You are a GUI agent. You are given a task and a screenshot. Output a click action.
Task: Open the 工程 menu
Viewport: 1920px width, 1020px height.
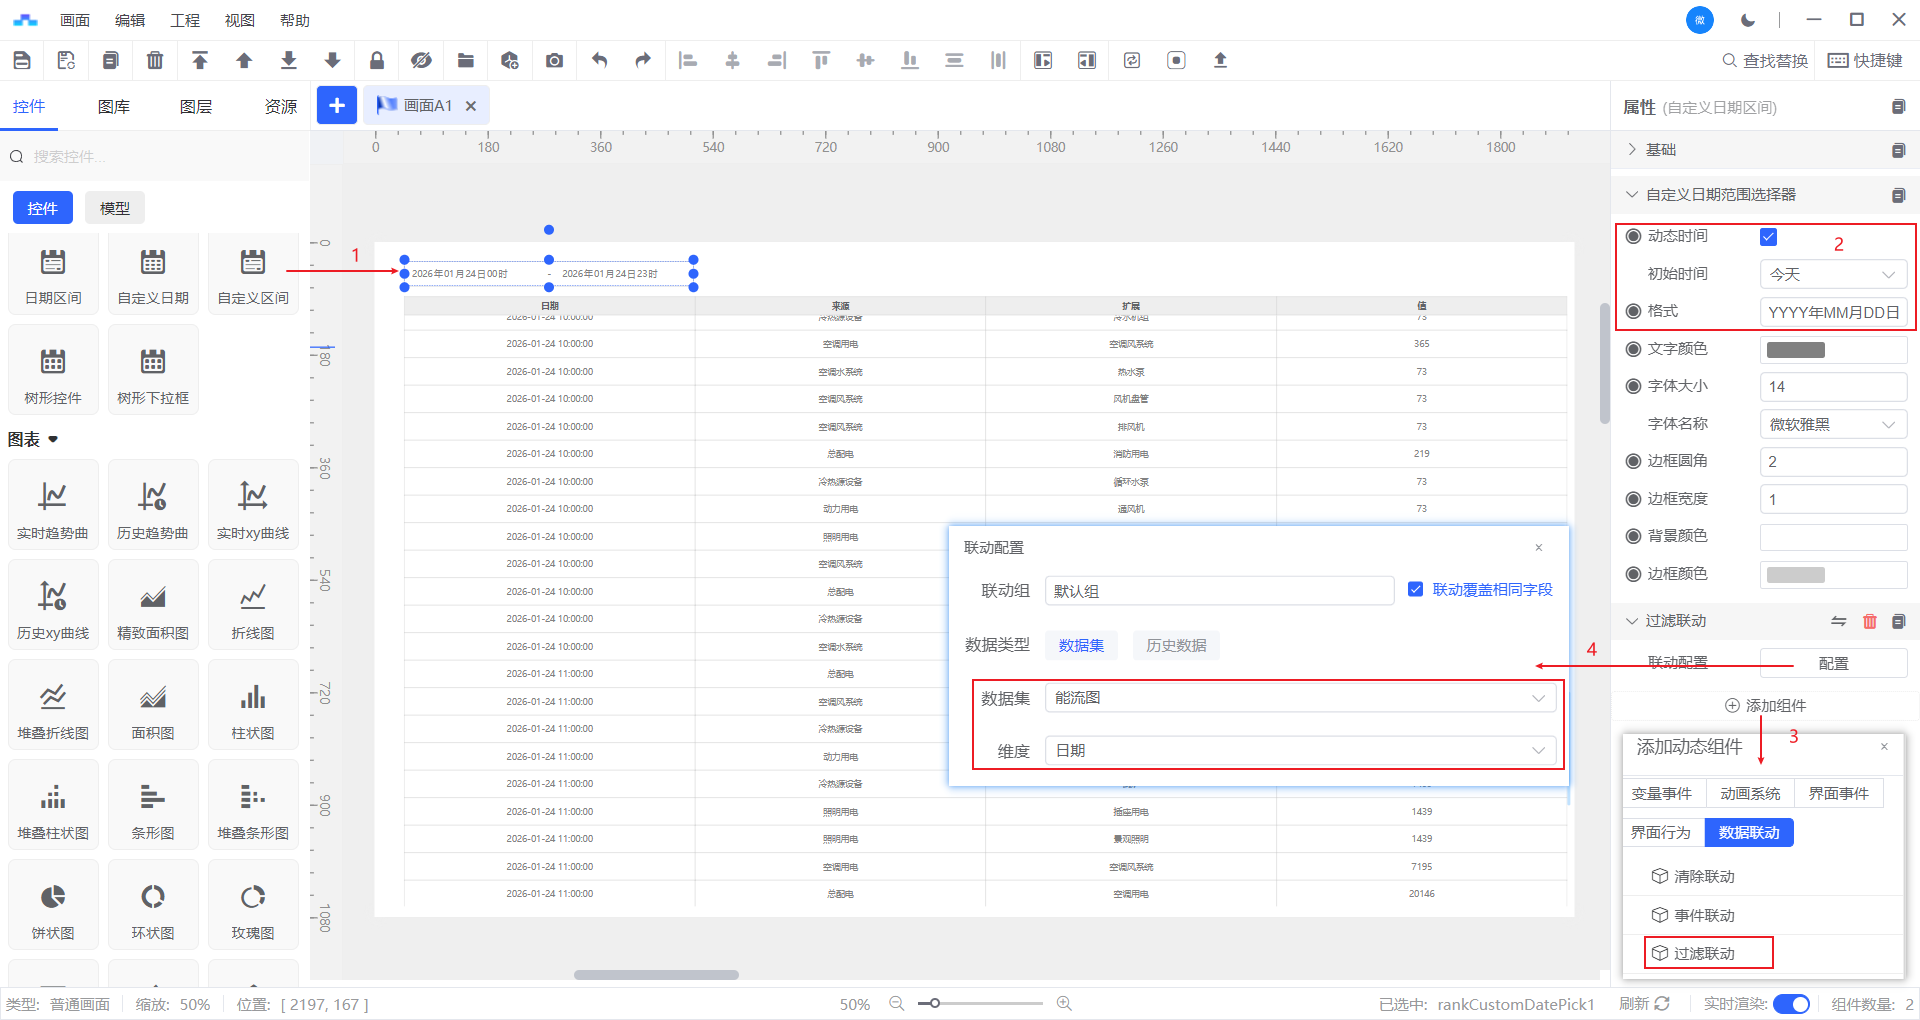pos(185,20)
